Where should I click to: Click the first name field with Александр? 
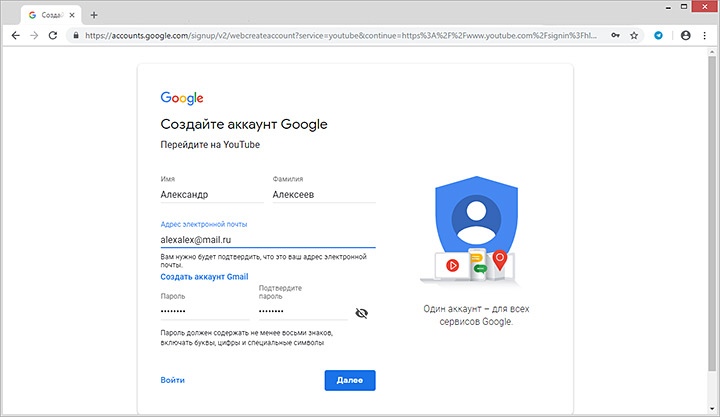[x=212, y=194]
